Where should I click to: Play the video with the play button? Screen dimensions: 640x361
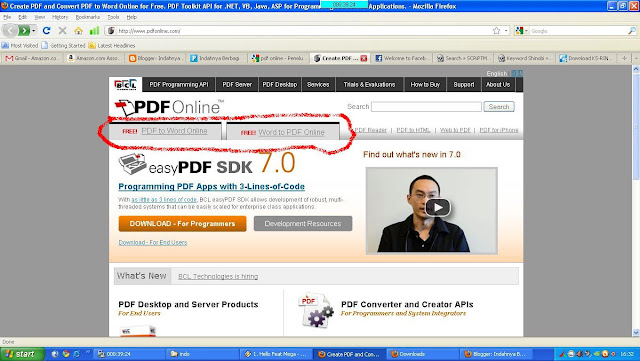click(x=438, y=207)
